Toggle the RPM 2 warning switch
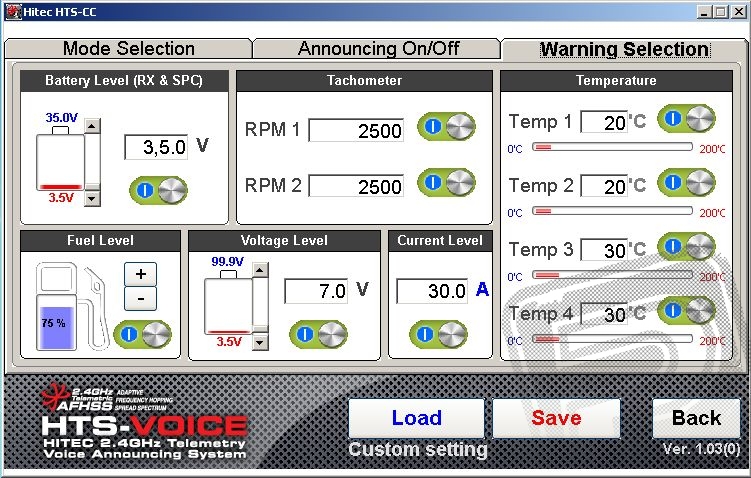Viewport: 751px width, 478px height. coord(446,183)
